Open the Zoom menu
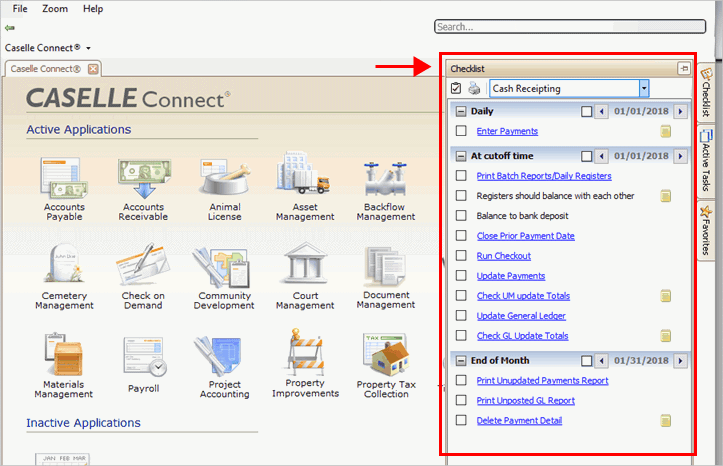The width and height of the screenshot is (723, 466). point(55,9)
